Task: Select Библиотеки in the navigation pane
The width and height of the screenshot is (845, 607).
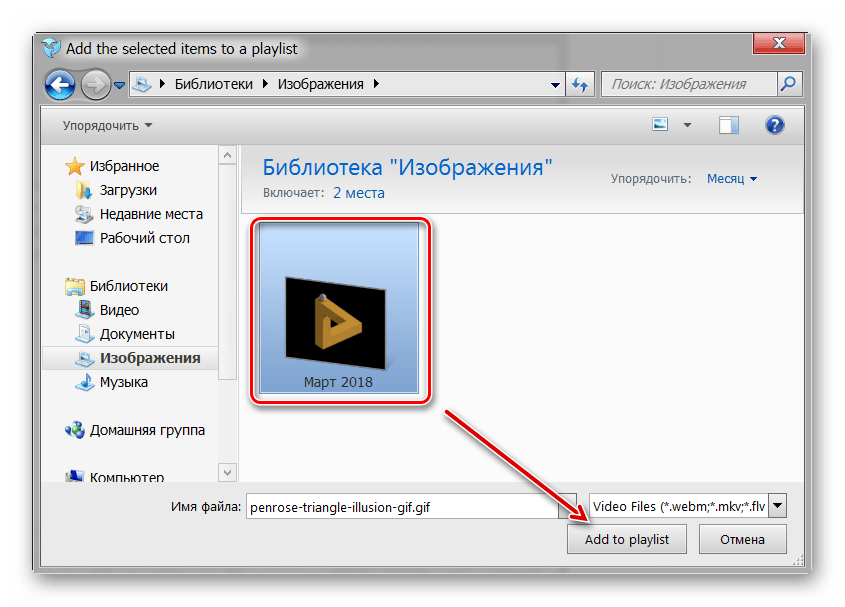Action: point(129,286)
